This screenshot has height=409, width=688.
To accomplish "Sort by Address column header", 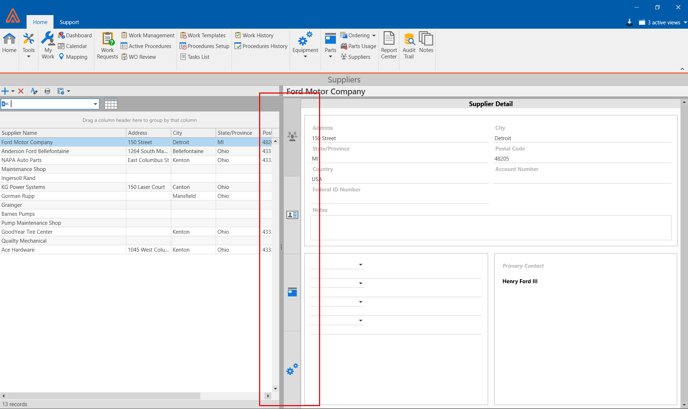I will tap(149, 133).
